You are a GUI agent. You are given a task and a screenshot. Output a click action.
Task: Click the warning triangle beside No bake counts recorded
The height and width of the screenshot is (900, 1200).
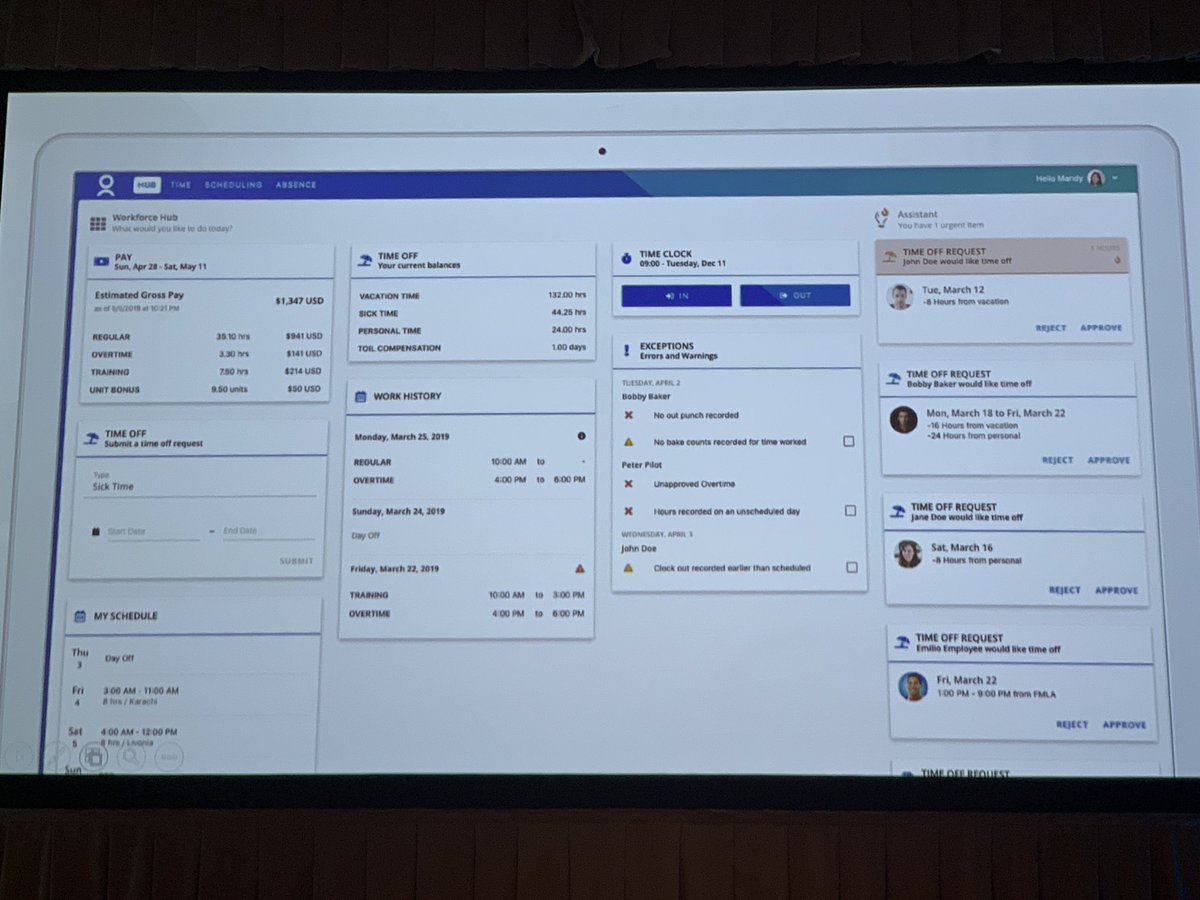click(628, 441)
